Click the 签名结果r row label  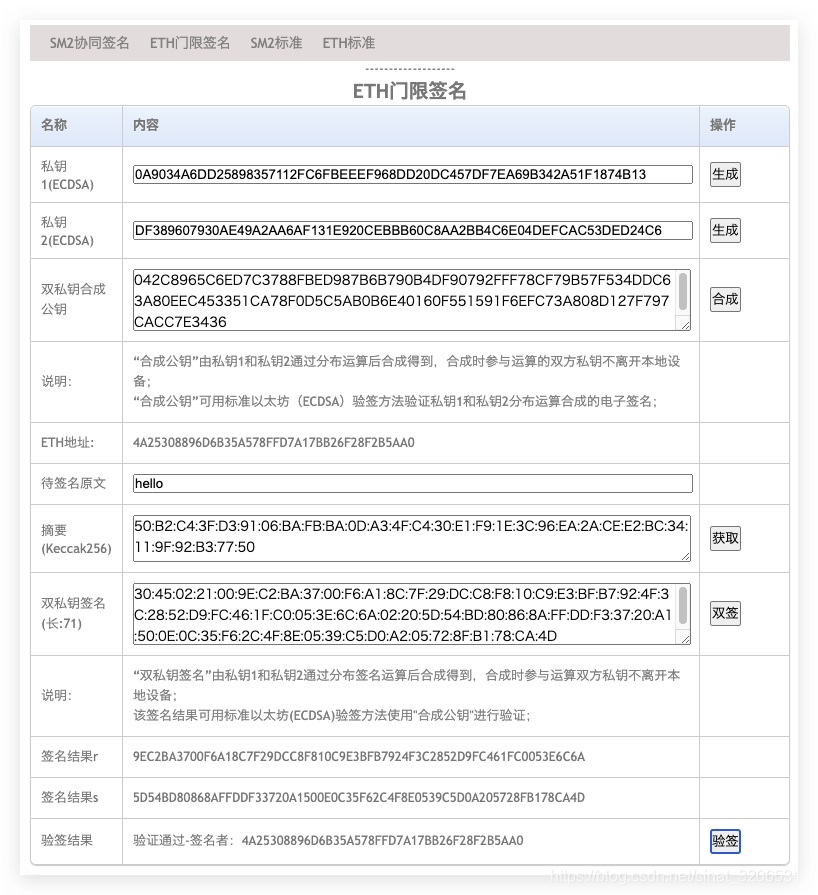[69, 757]
